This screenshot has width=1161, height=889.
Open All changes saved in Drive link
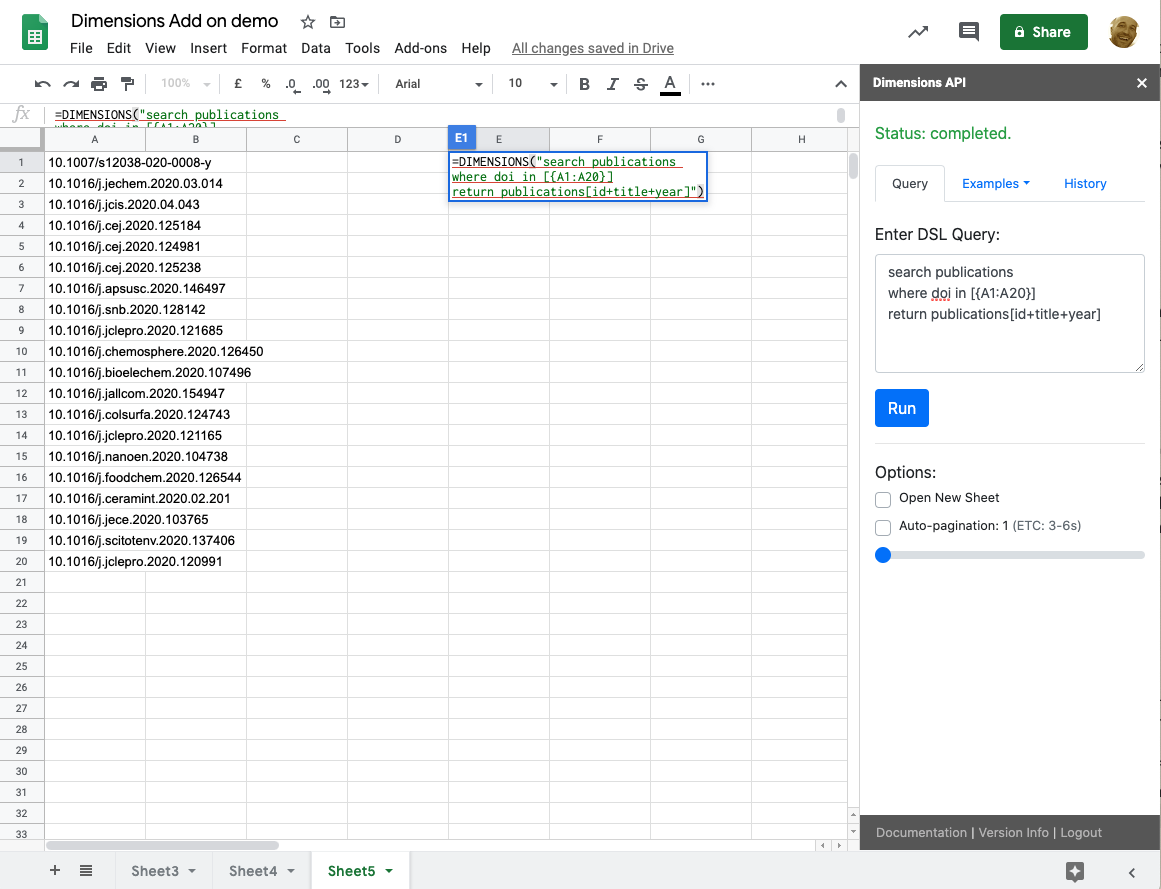pos(592,48)
